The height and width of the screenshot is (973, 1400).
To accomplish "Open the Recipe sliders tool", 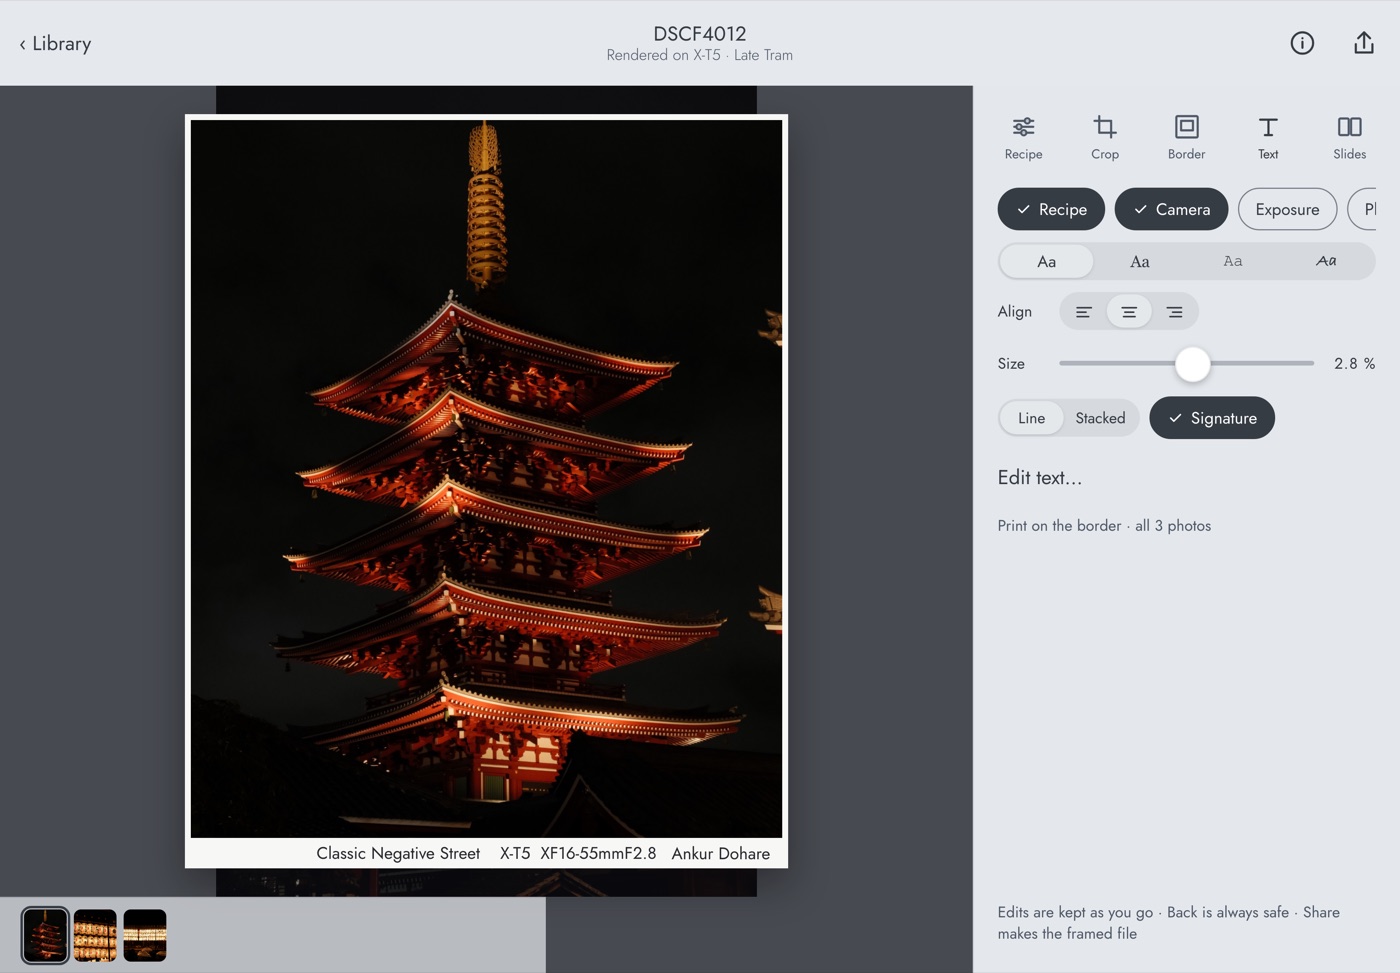I will coord(1023,137).
